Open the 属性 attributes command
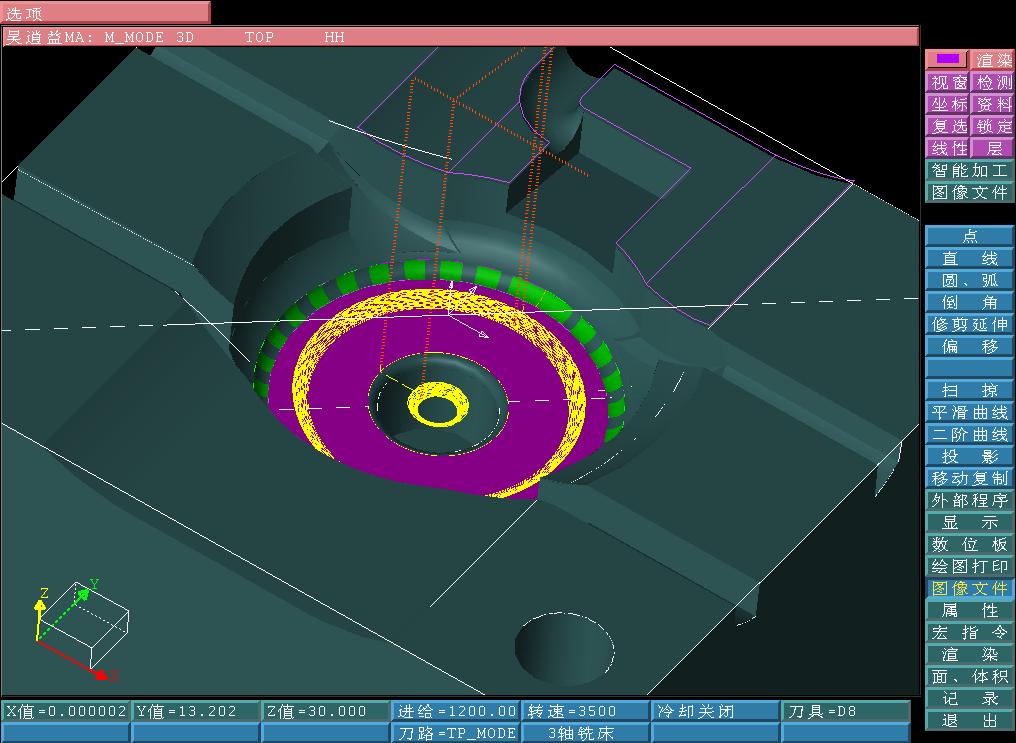1016x743 pixels. click(x=970, y=610)
